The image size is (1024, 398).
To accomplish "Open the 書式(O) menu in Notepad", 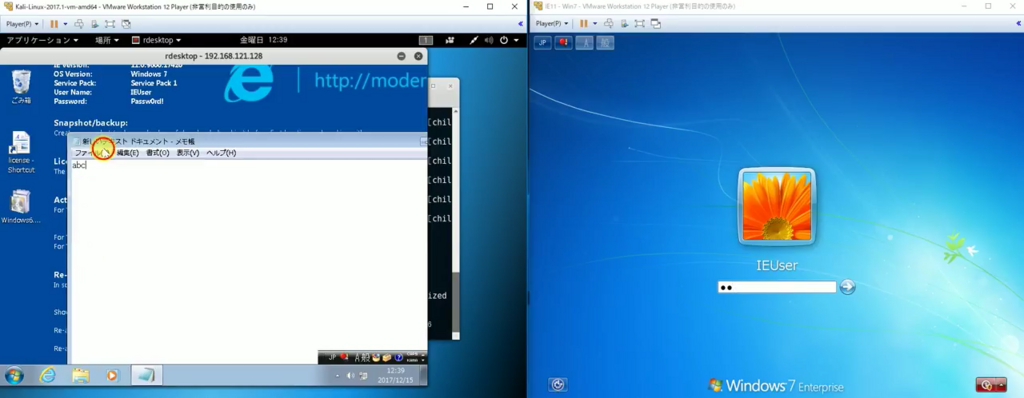I will (157, 153).
